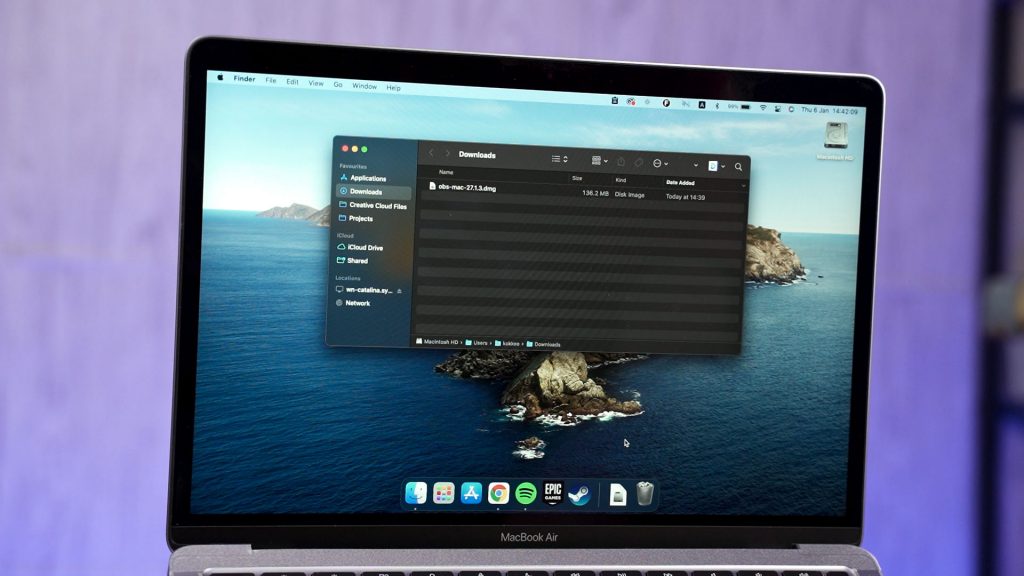Go back in the Finder window
This screenshot has height=576, width=1024.
tap(431, 153)
